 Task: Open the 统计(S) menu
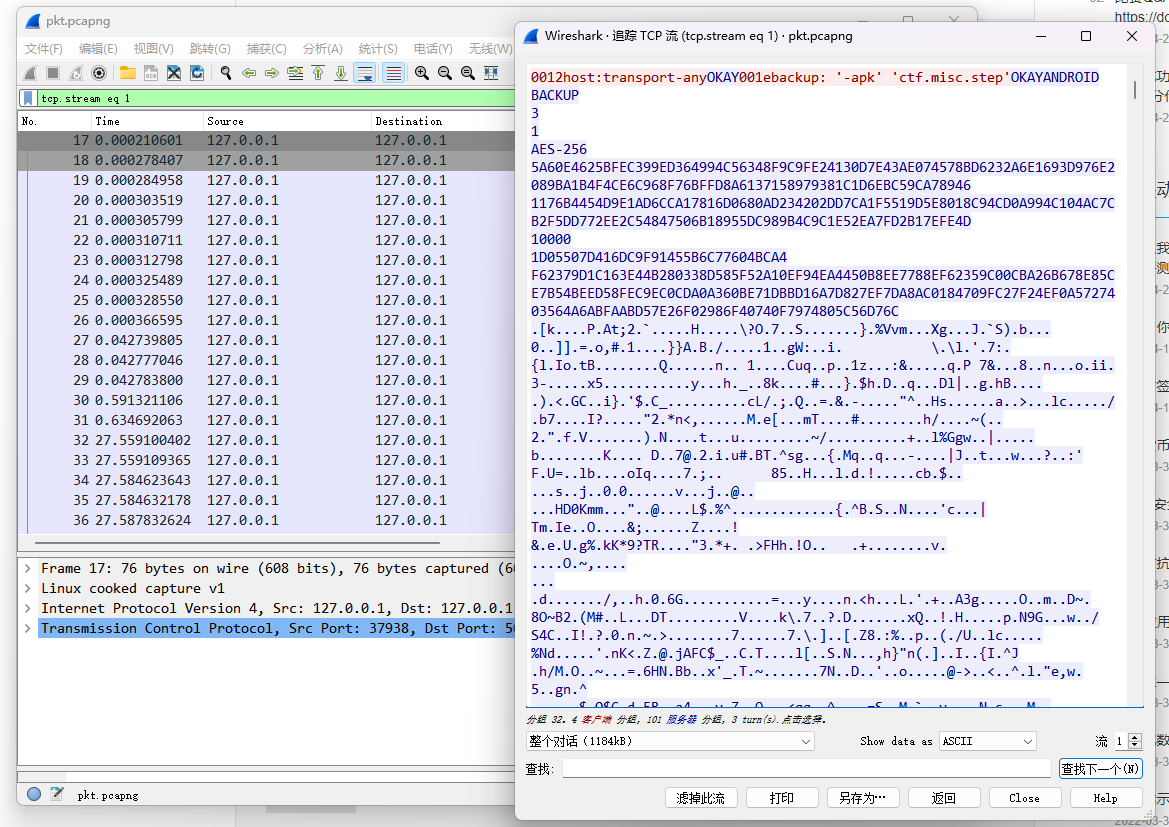pyautogui.click(x=377, y=47)
